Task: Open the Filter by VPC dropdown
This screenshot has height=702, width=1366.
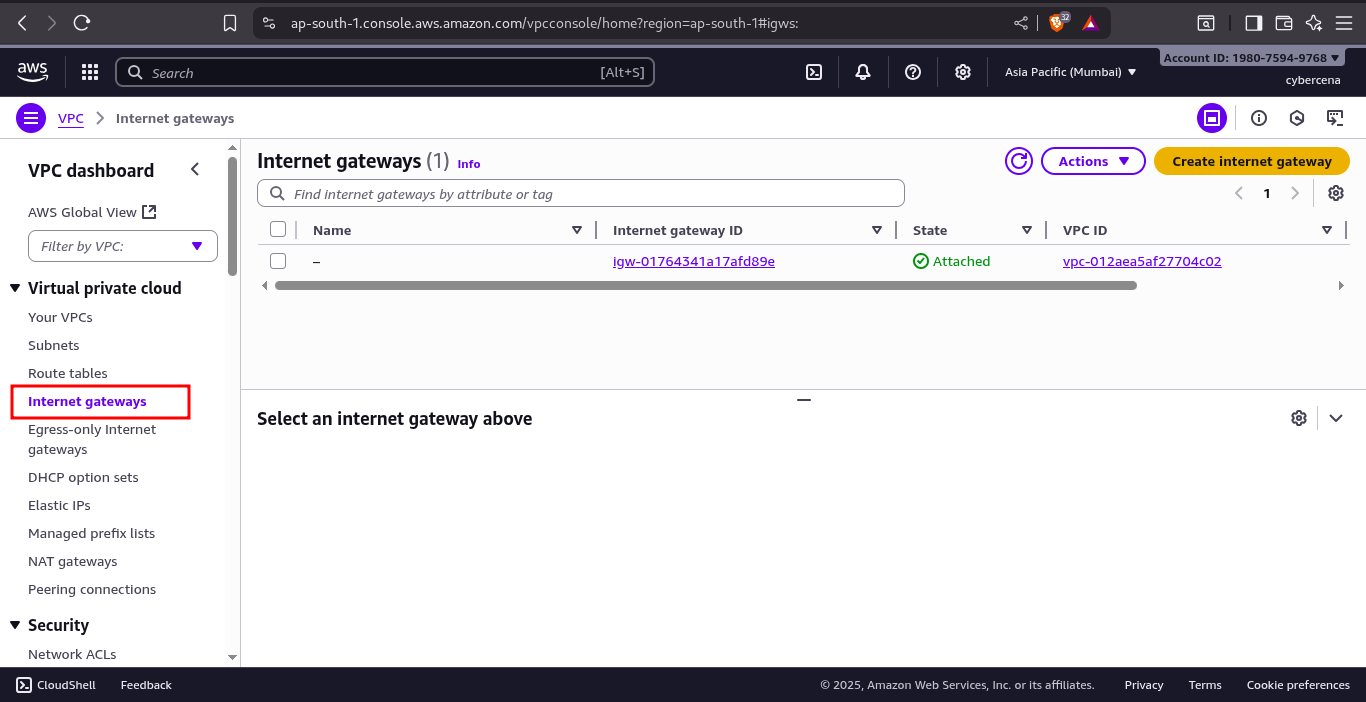Action: coord(123,246)
